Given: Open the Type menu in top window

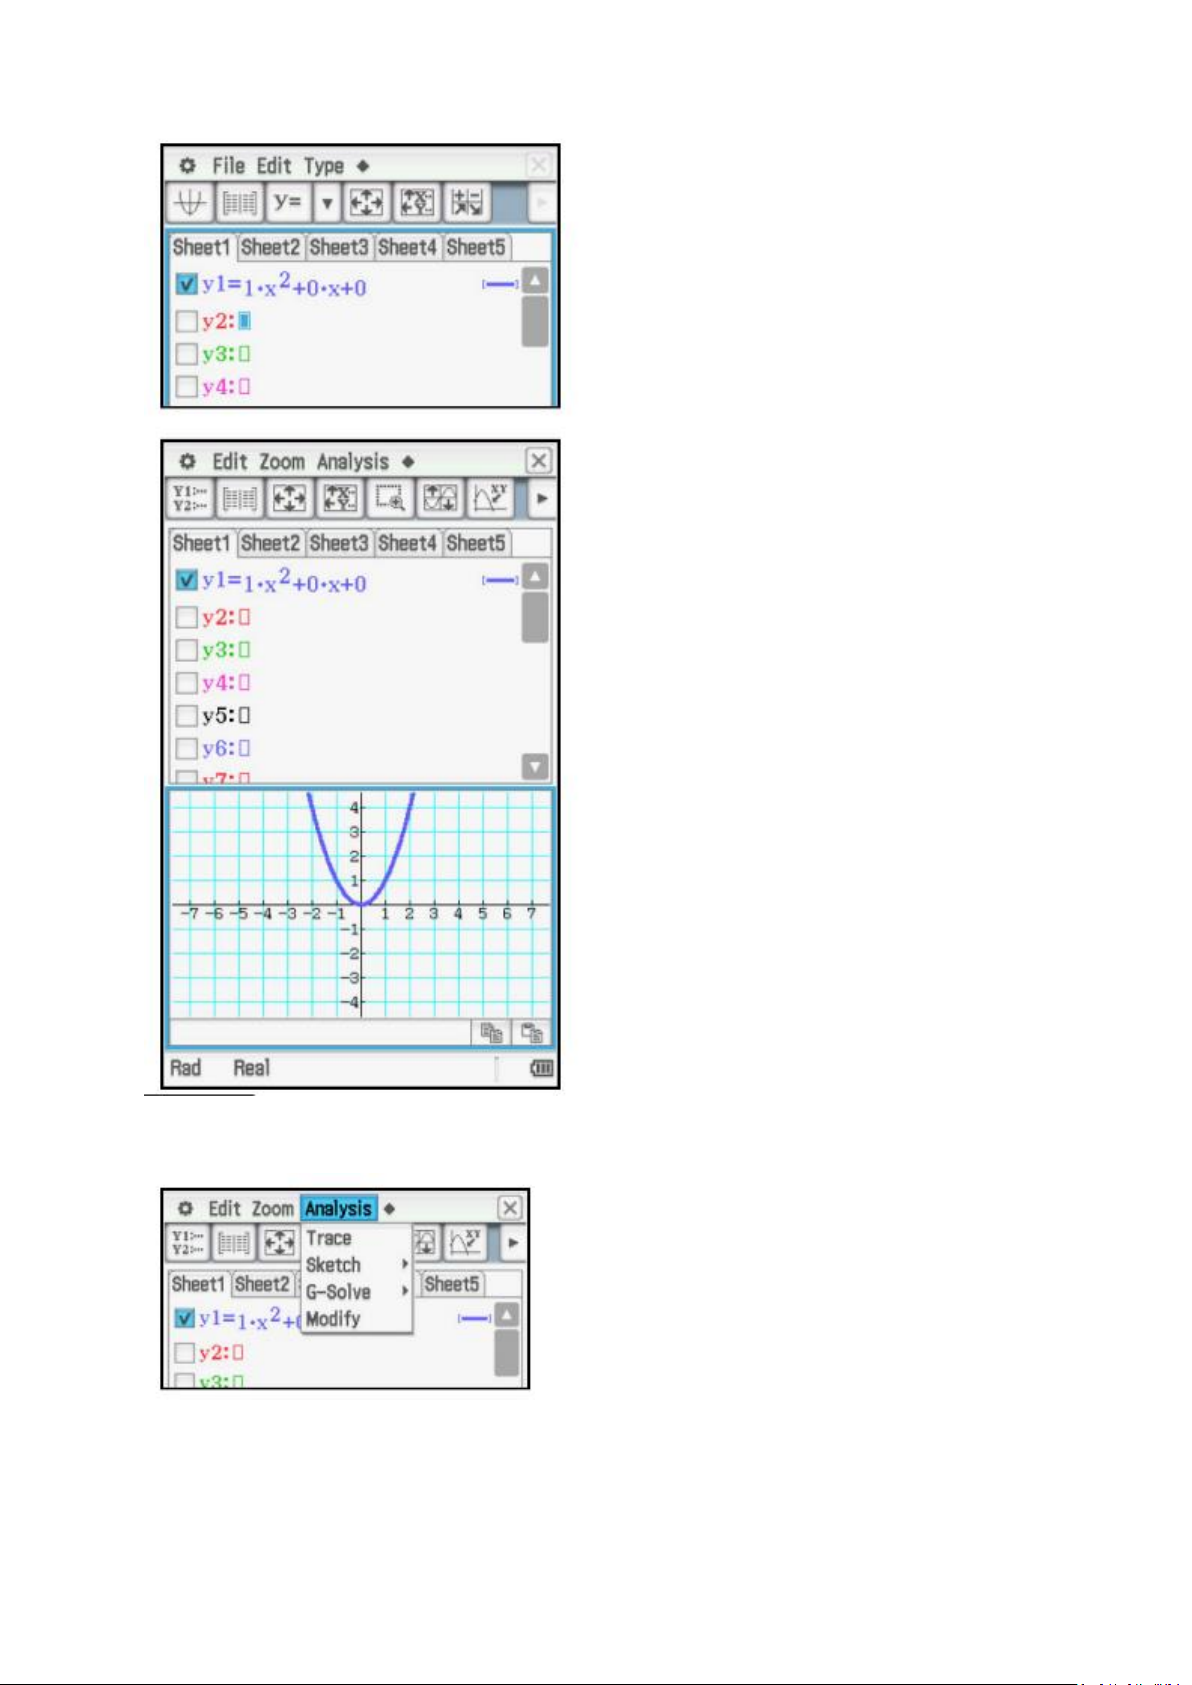Looking at the screenshot, I should [324, 166].
